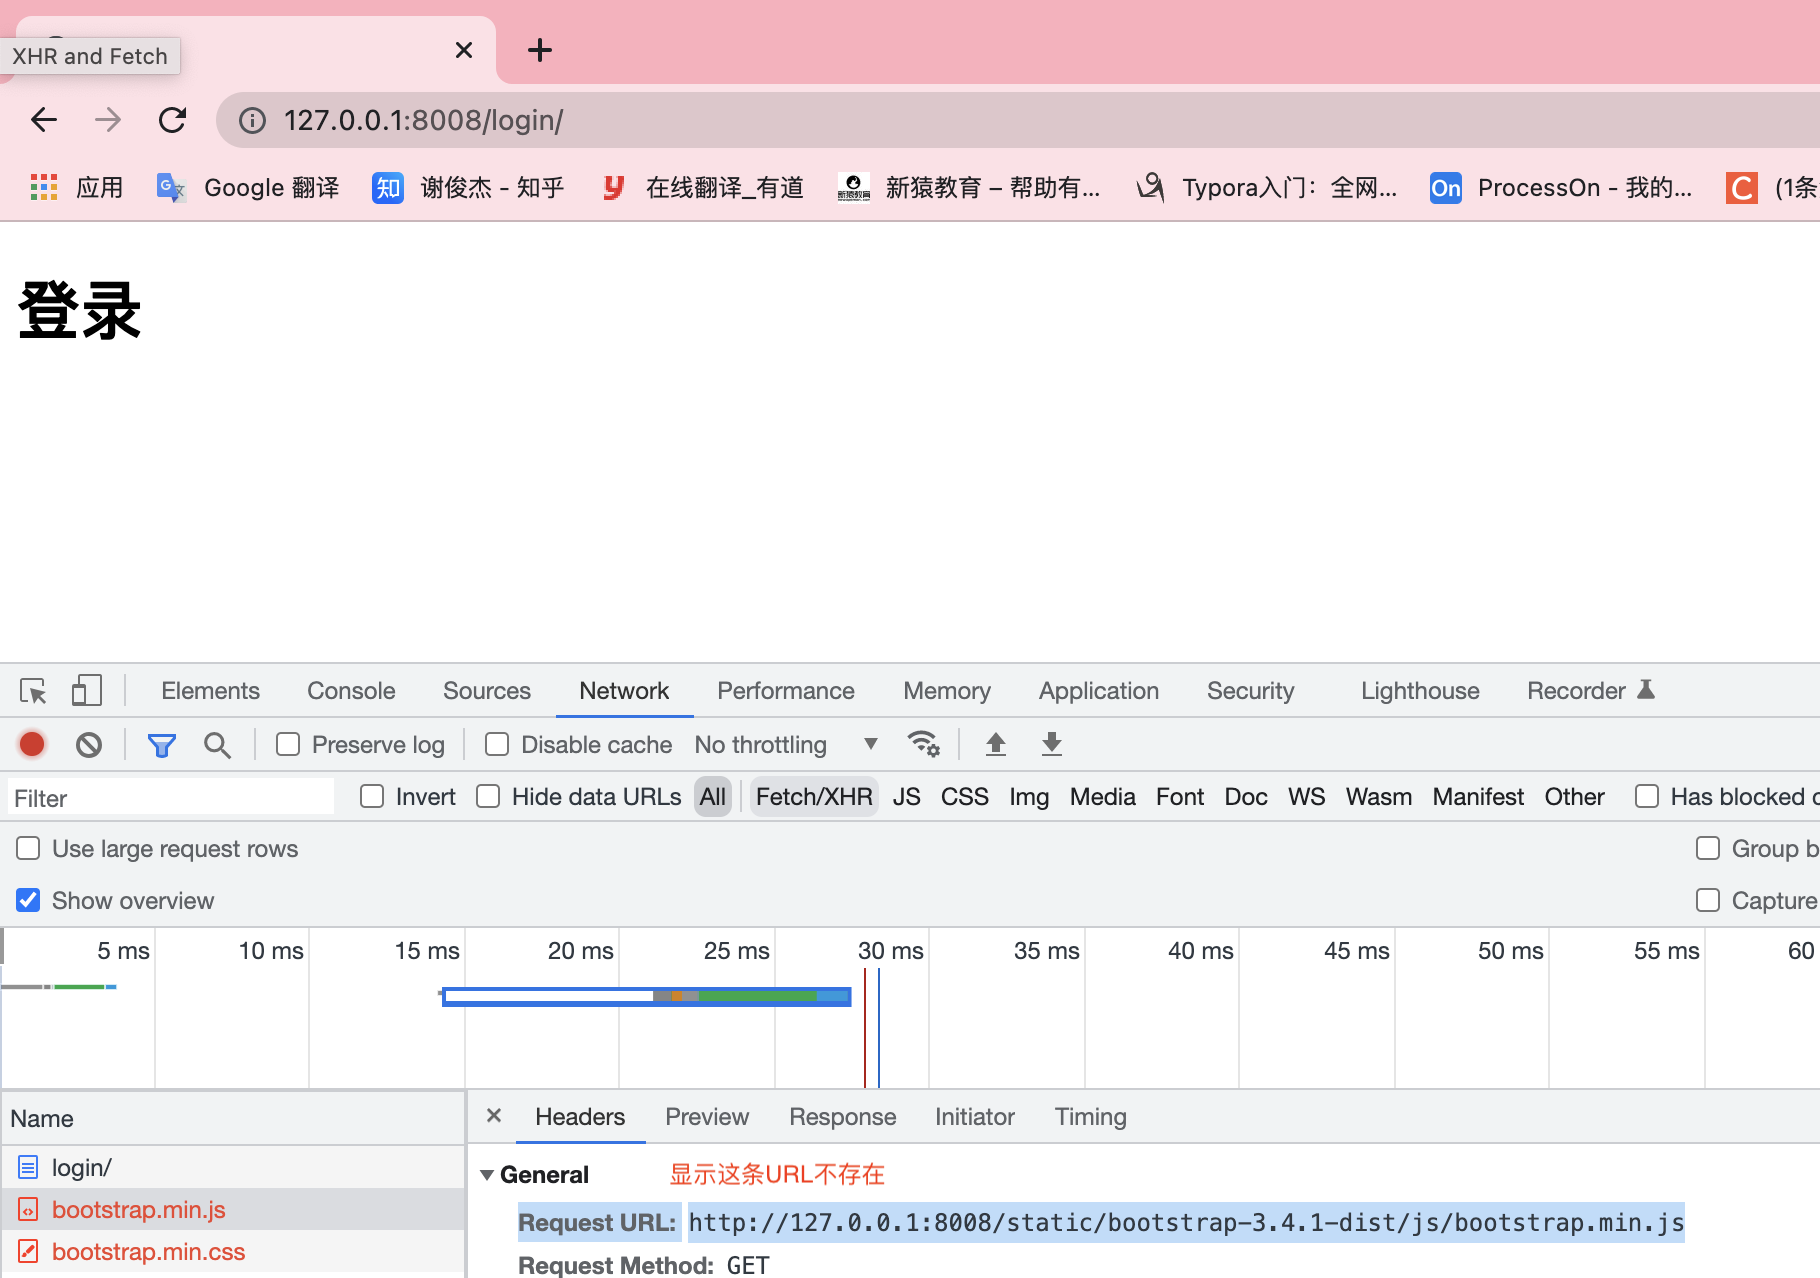Reload the login page
The image size is (1820, 1278).
pyautogui.click(x=173, y=120)
